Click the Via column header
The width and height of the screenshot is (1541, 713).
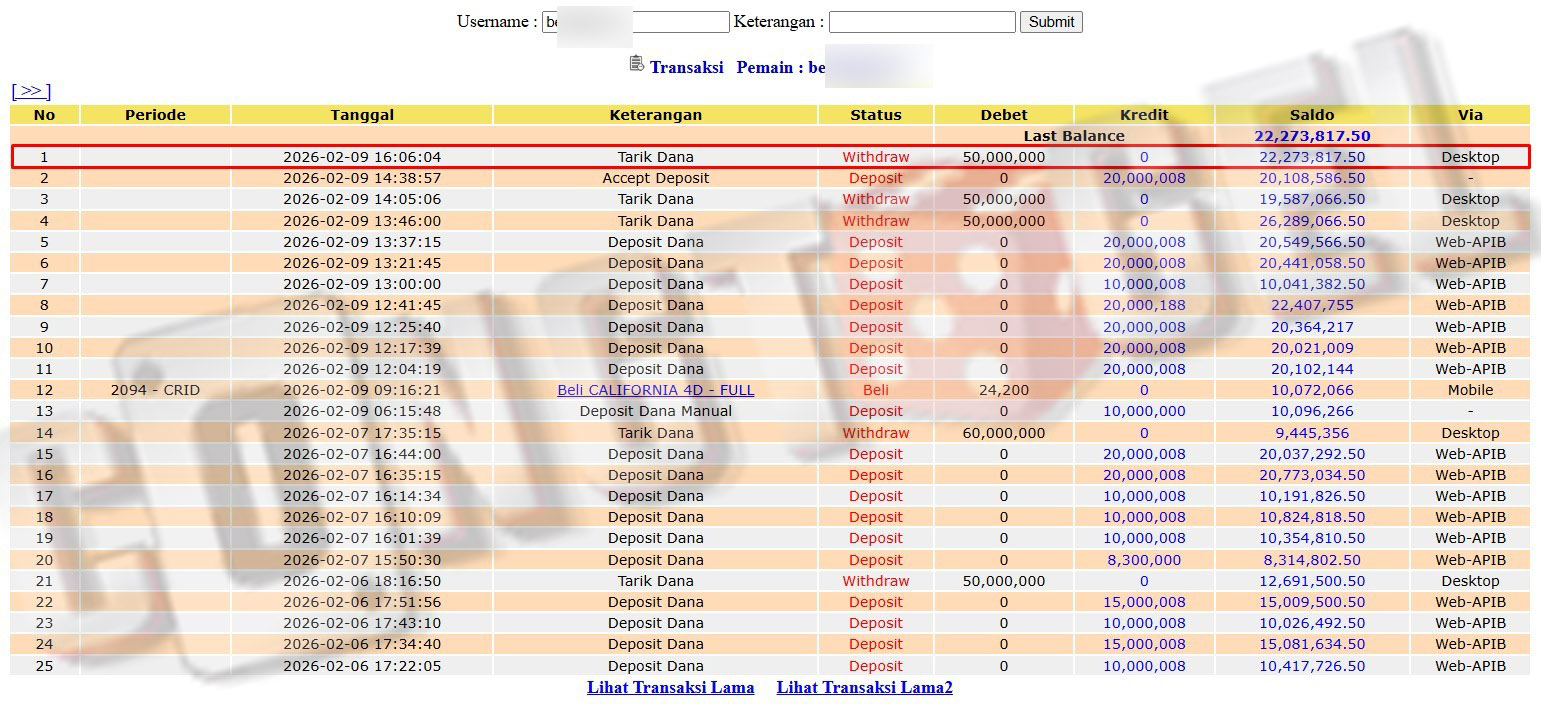tap(1469, 115)
